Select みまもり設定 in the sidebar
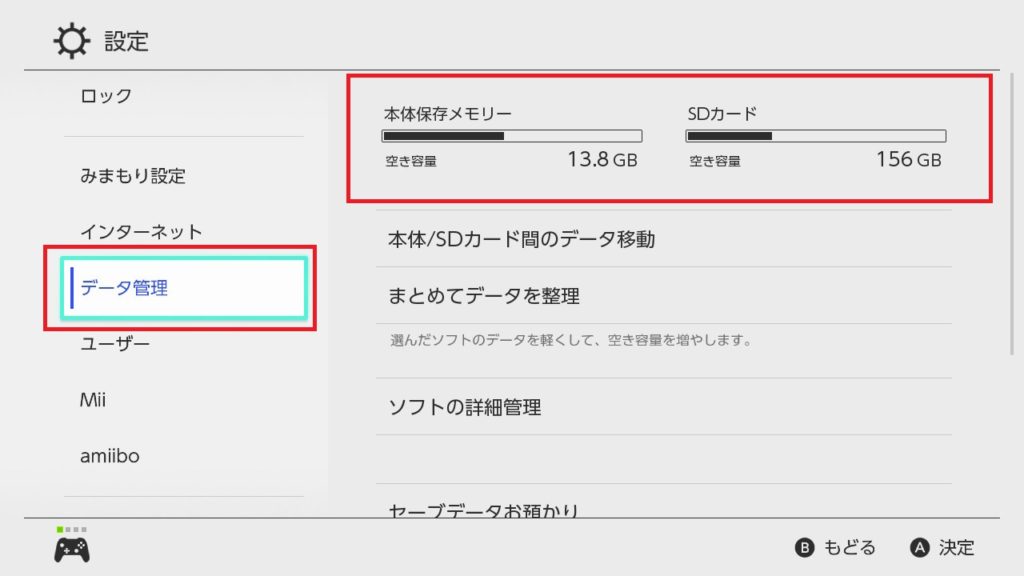This screenshot has width=1024, height=576. pyautogui.click(x=133, y=176)
